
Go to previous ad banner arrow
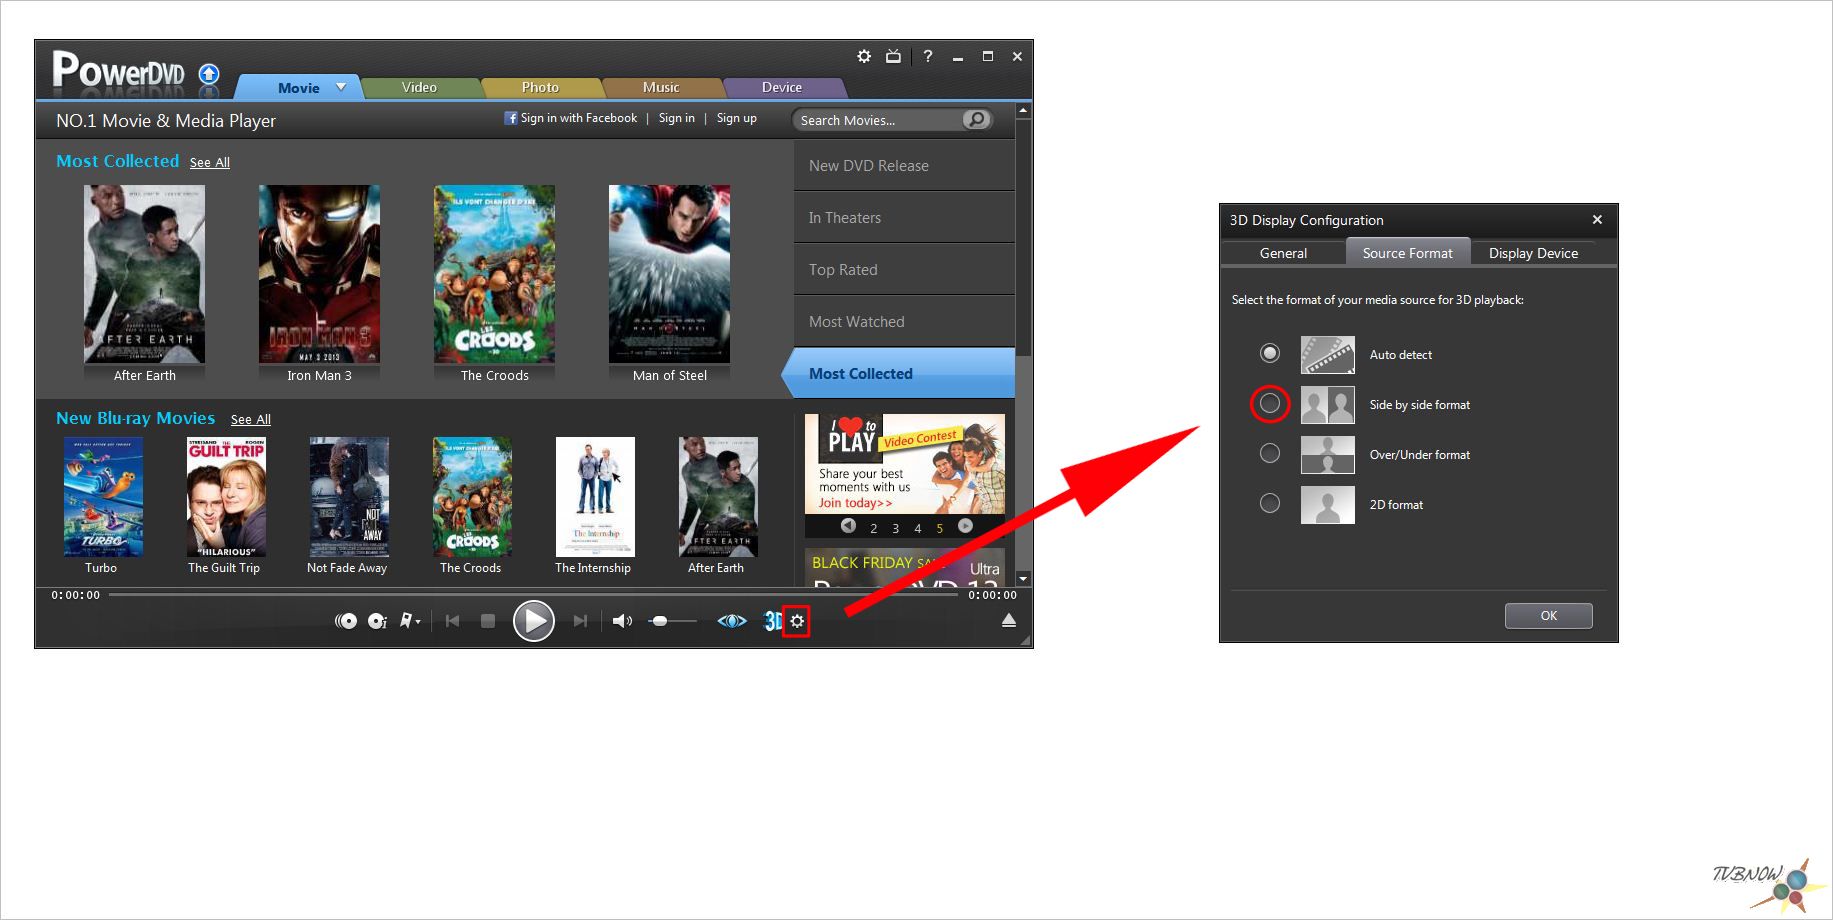848,525
